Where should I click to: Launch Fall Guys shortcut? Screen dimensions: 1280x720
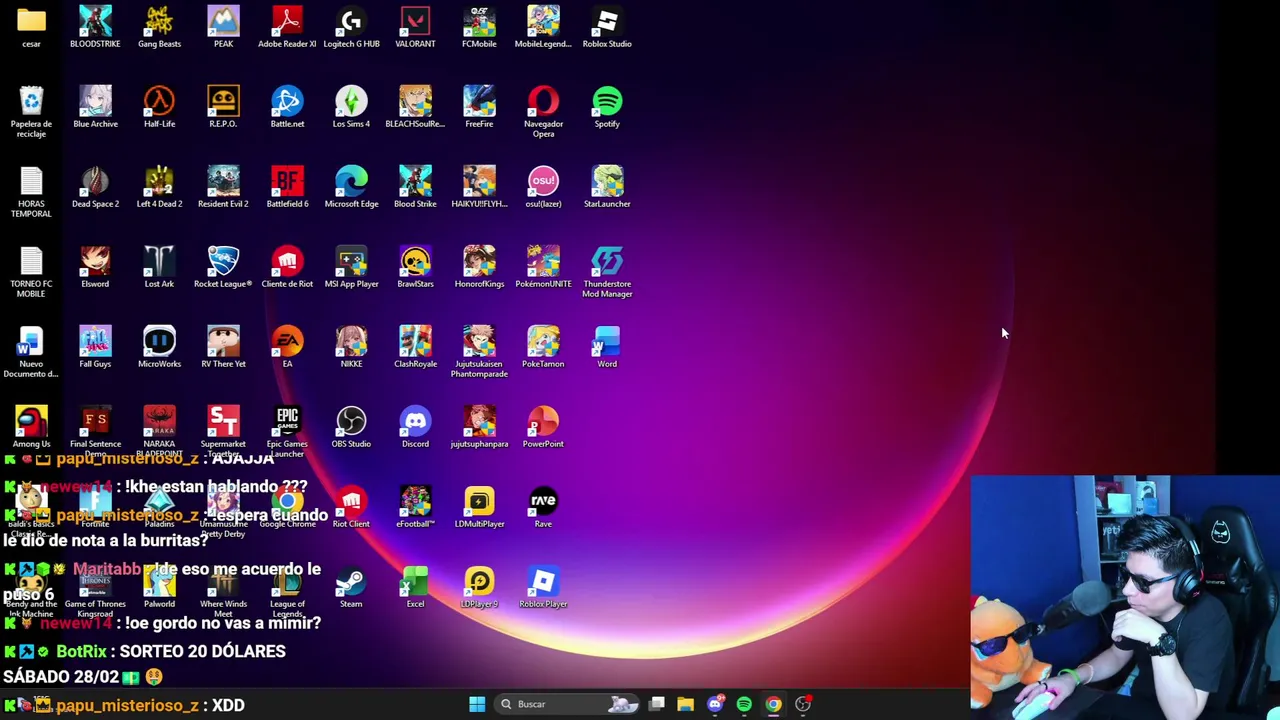point(95,347)
